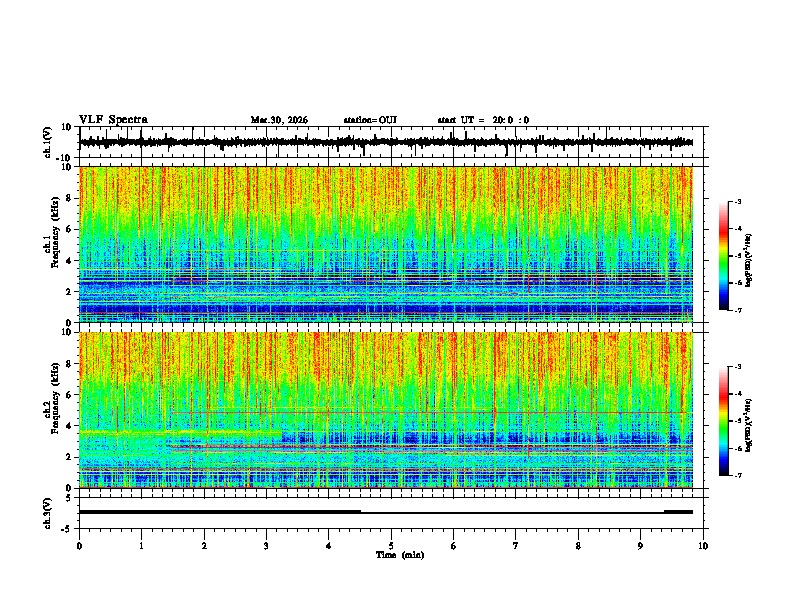Screen dimensions: 792x612
Task: Click the '-3' label on ch.2 color scale
Action: 738,367
